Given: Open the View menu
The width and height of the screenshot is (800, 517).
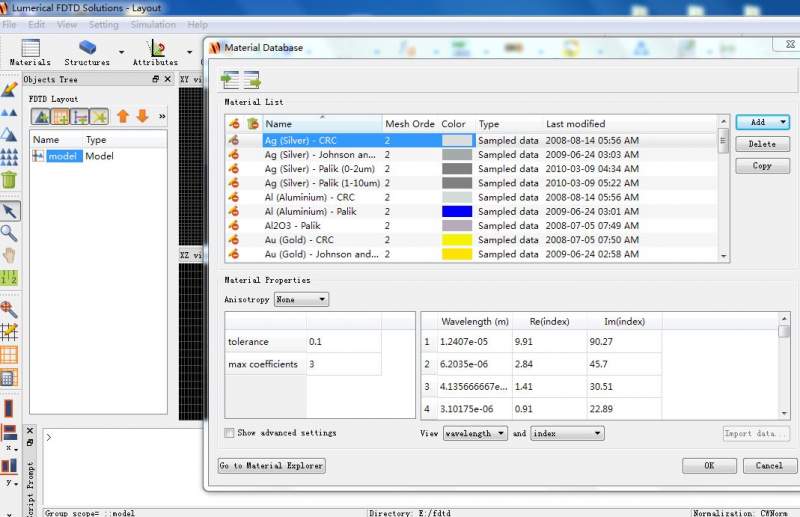Looking at the screenshot, I should point(67,24).
